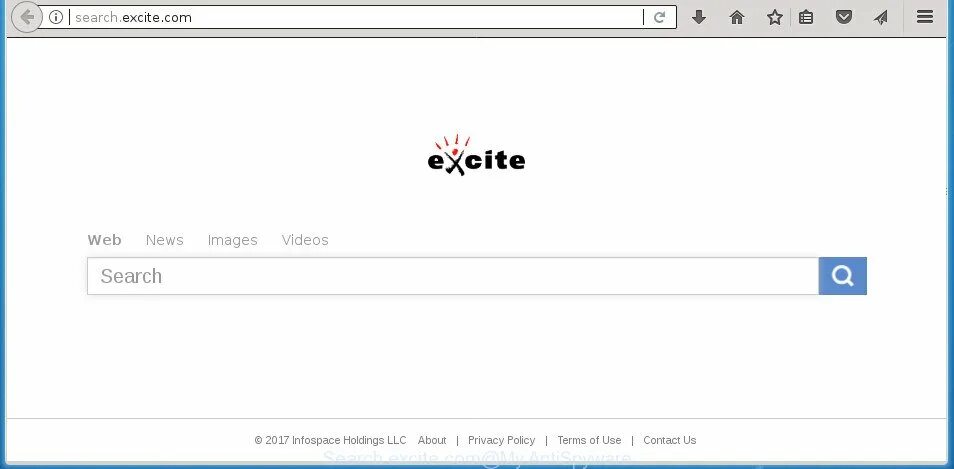The image size is (954, 469).
Task: Open the About footer link
Action: (432, 440)
